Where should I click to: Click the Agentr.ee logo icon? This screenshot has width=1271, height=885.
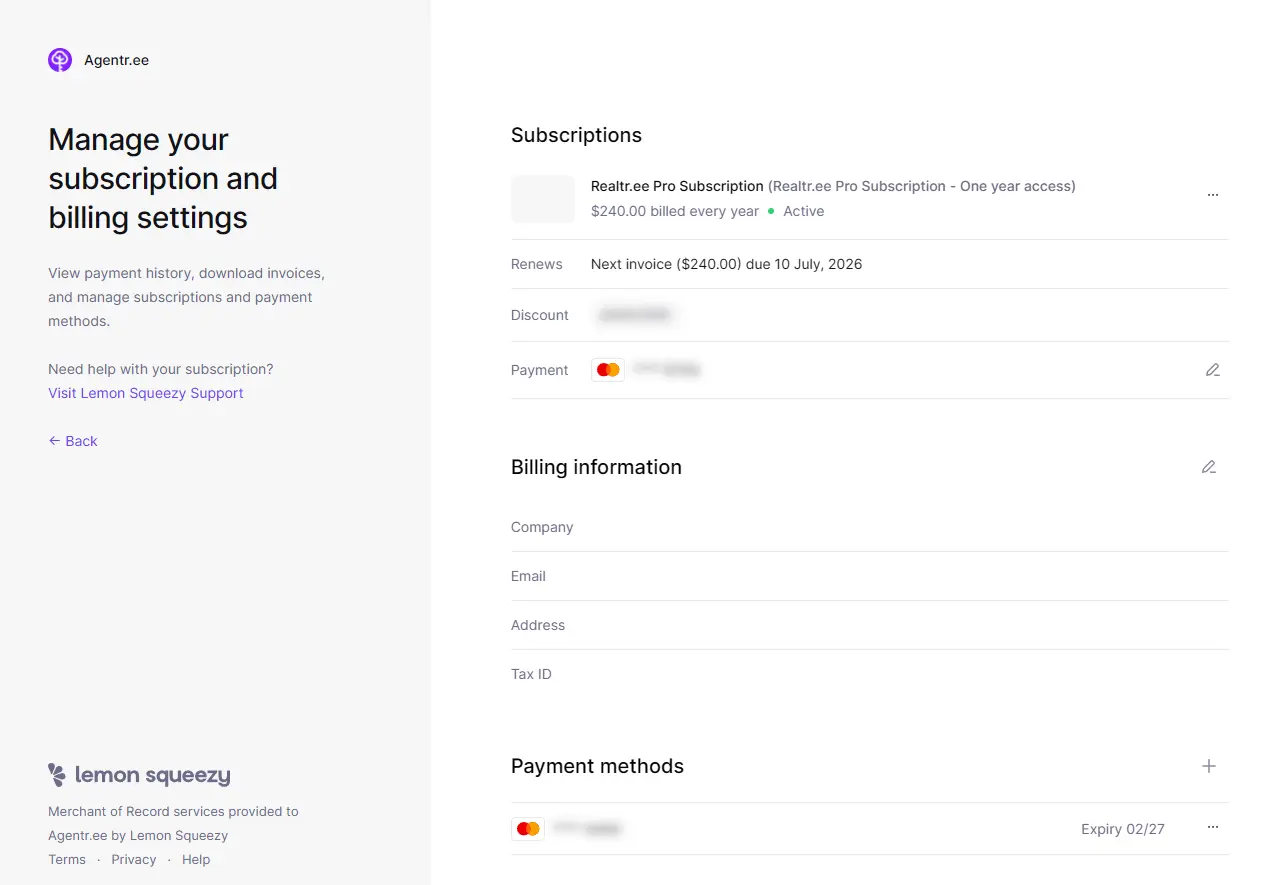tap(59, 59)
